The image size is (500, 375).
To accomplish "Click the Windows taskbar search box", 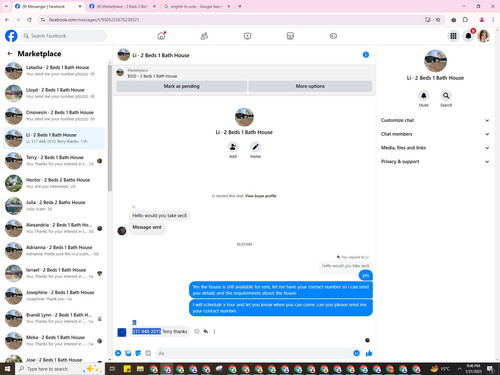I will click(x=59, y=369).
